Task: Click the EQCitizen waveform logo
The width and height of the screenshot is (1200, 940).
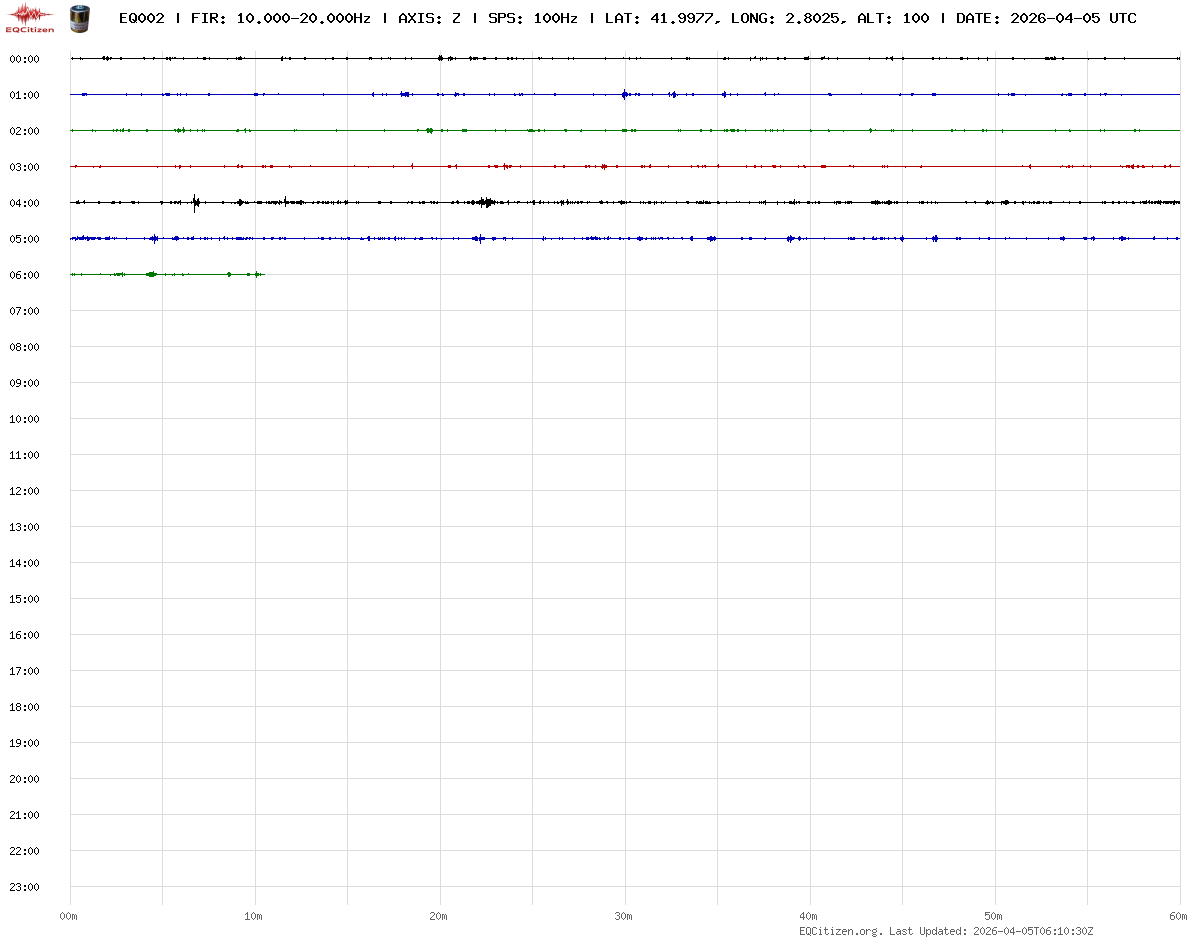Action: (30, 17)
